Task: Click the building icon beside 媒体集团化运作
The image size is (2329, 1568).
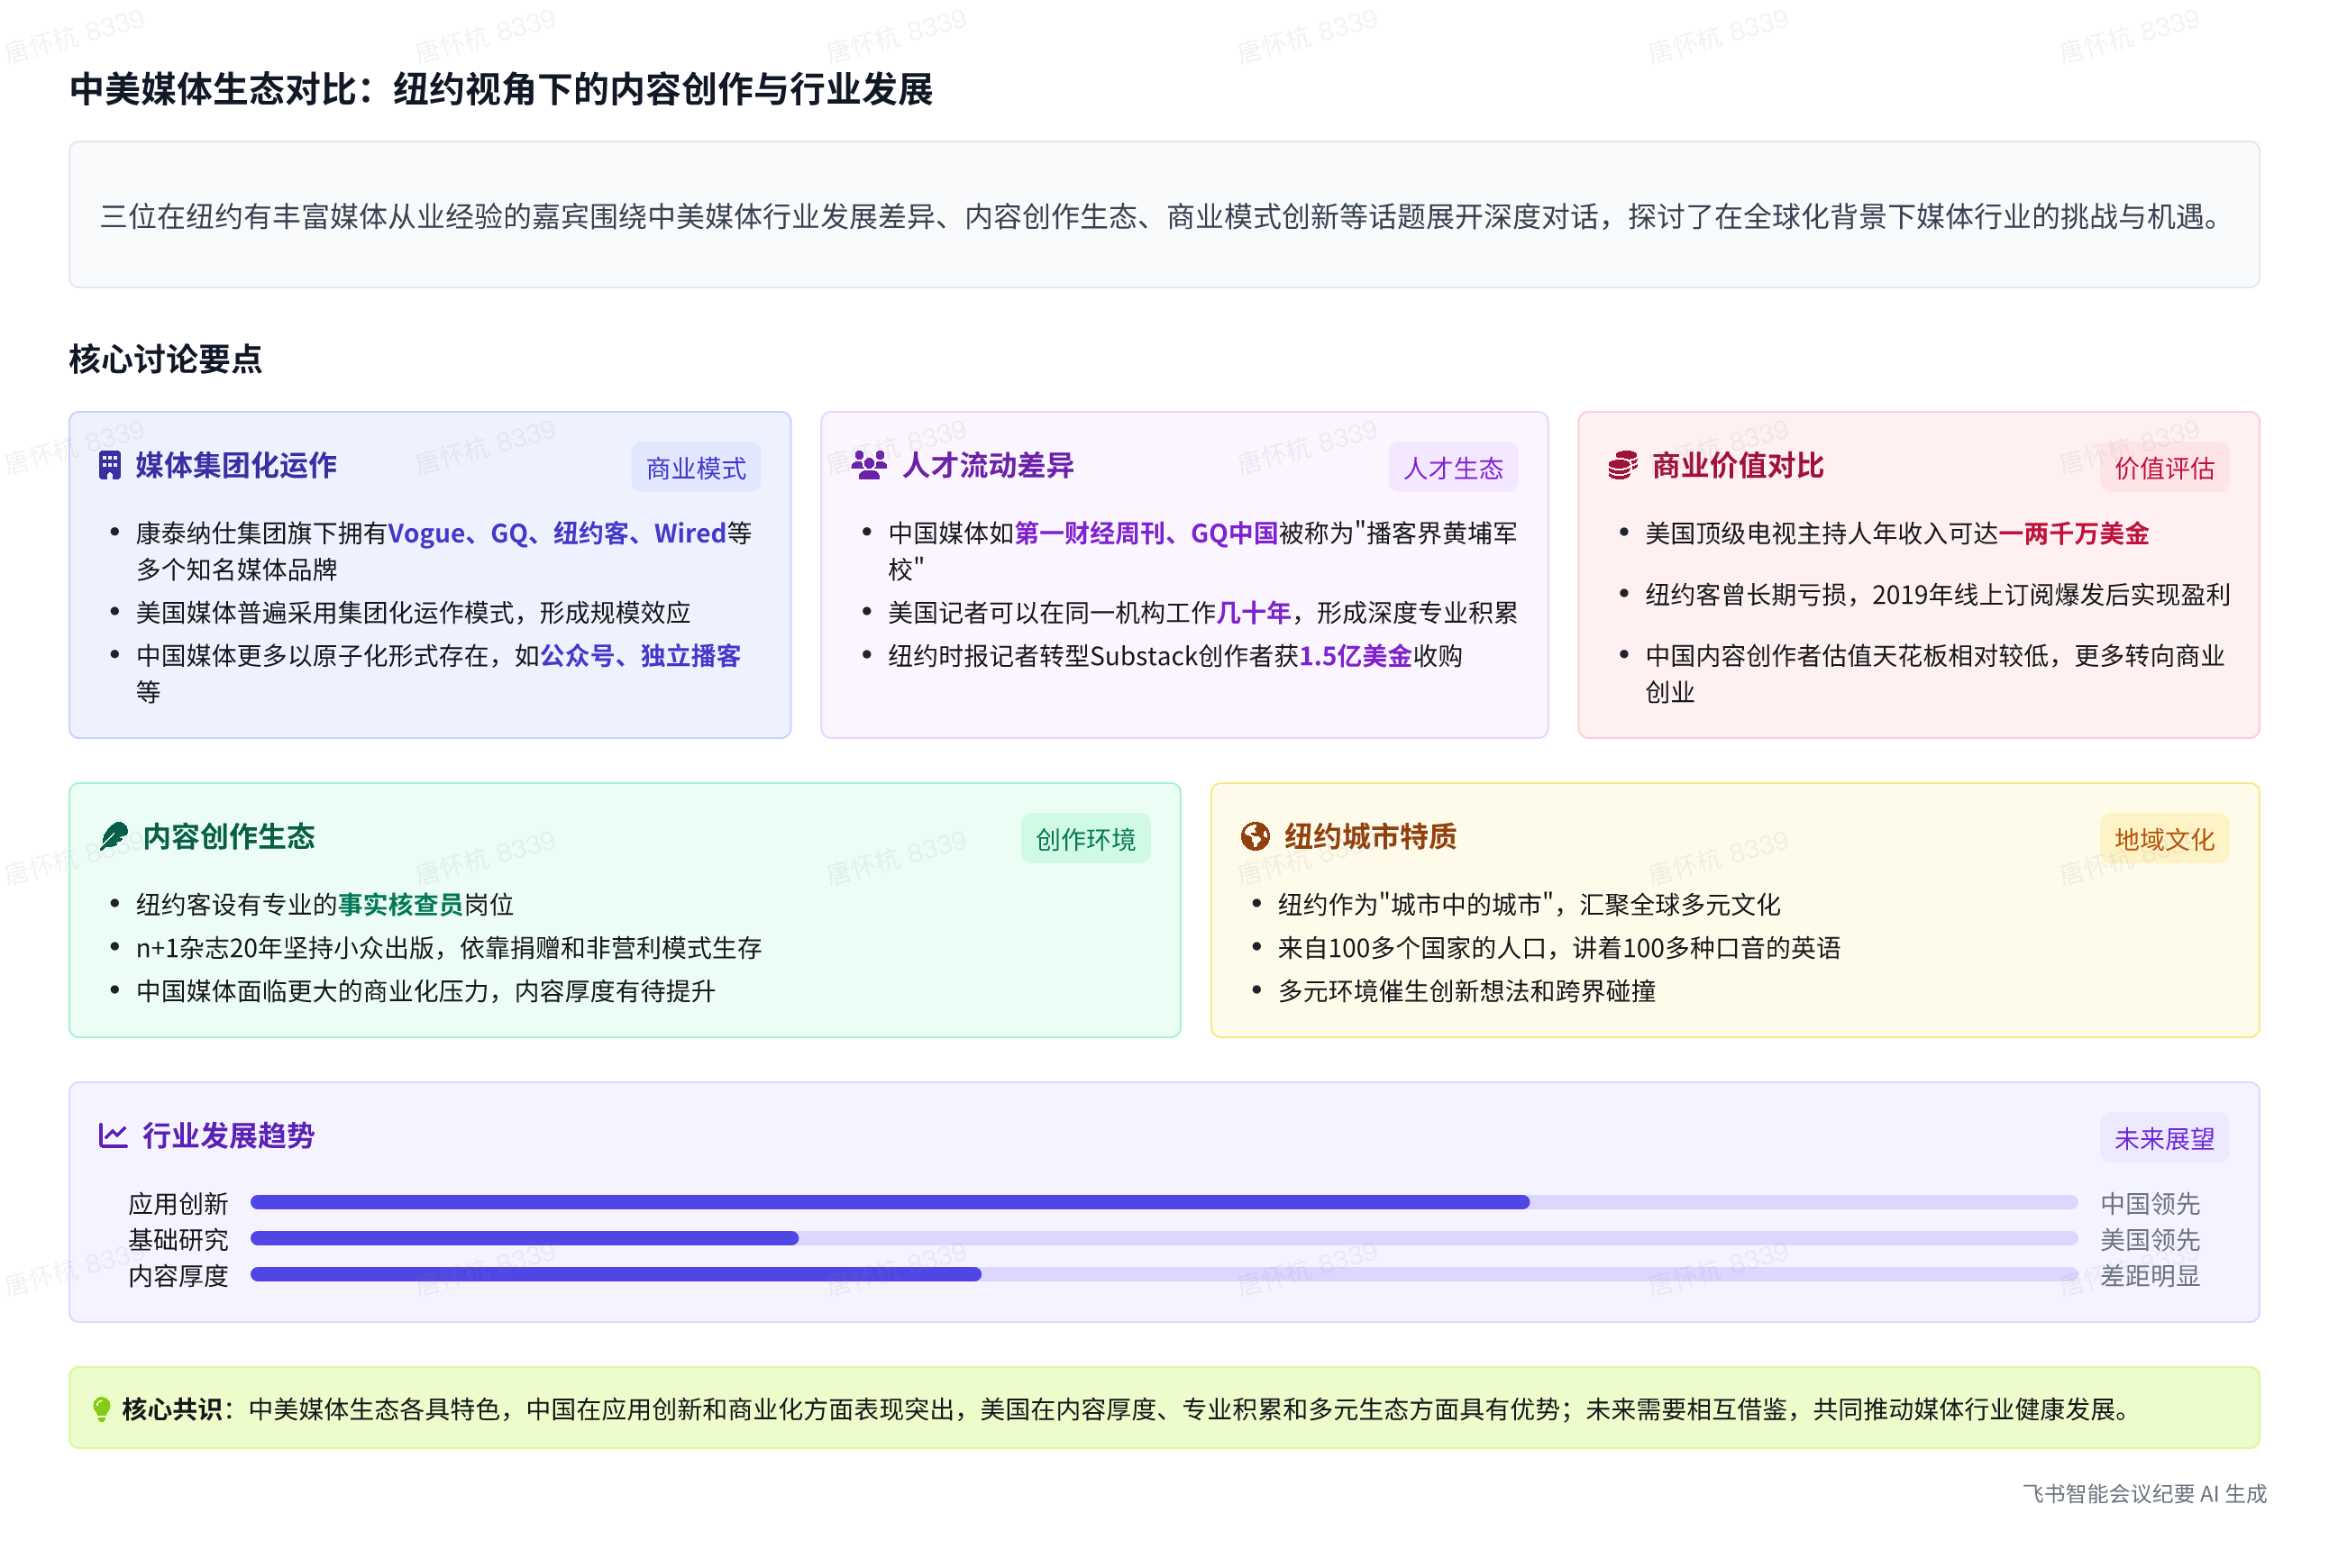Action: [x=110, y=466]
